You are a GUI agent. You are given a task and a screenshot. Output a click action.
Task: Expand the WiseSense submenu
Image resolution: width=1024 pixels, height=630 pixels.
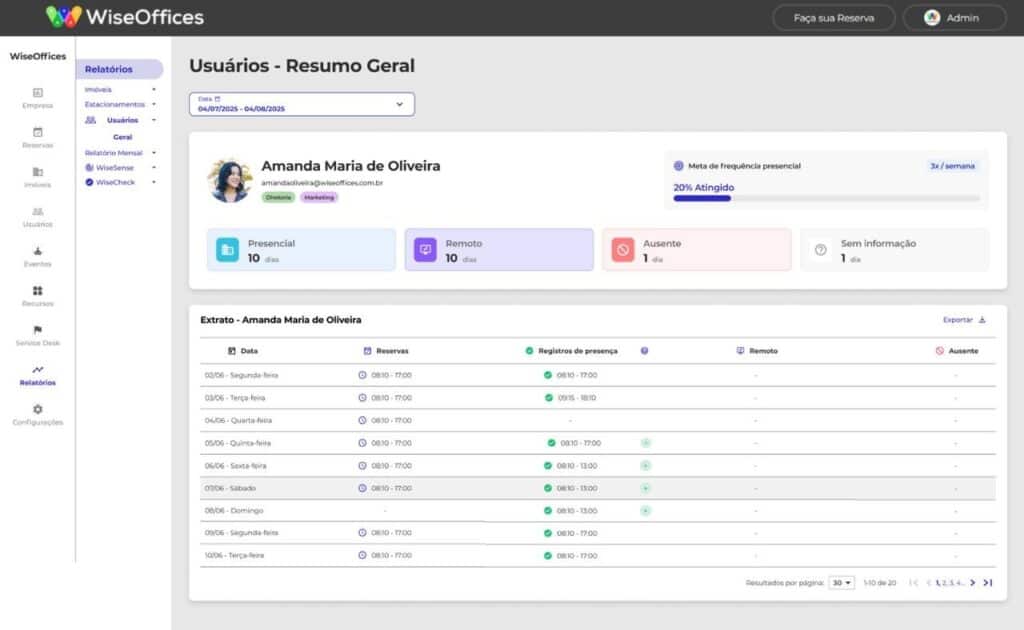click(x=154, y=168)
